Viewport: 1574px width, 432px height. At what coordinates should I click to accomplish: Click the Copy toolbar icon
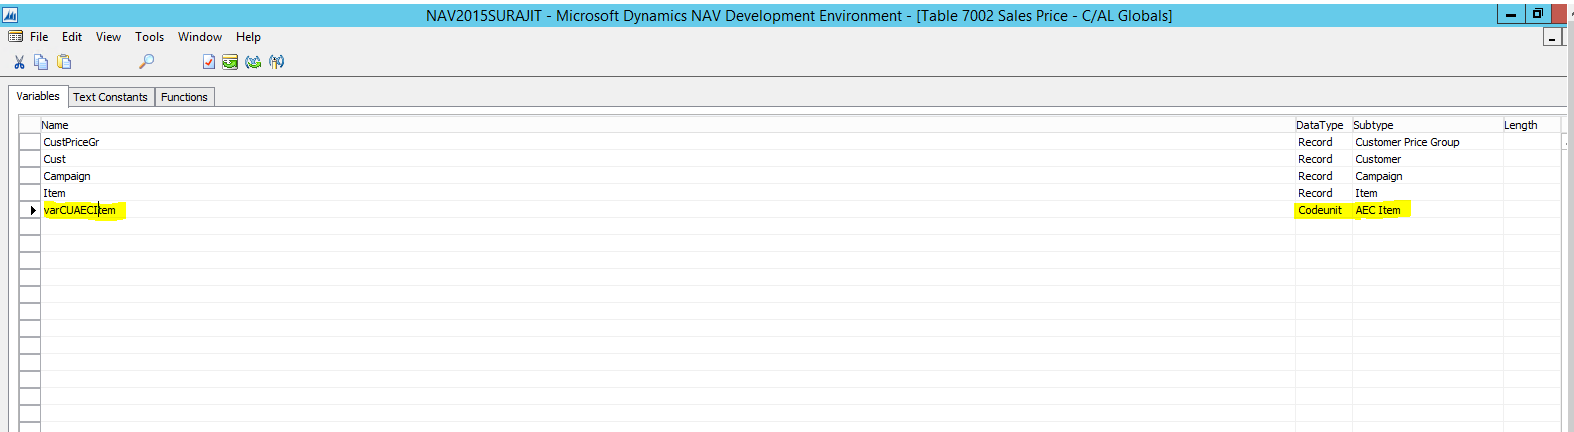tap(41, 62)
